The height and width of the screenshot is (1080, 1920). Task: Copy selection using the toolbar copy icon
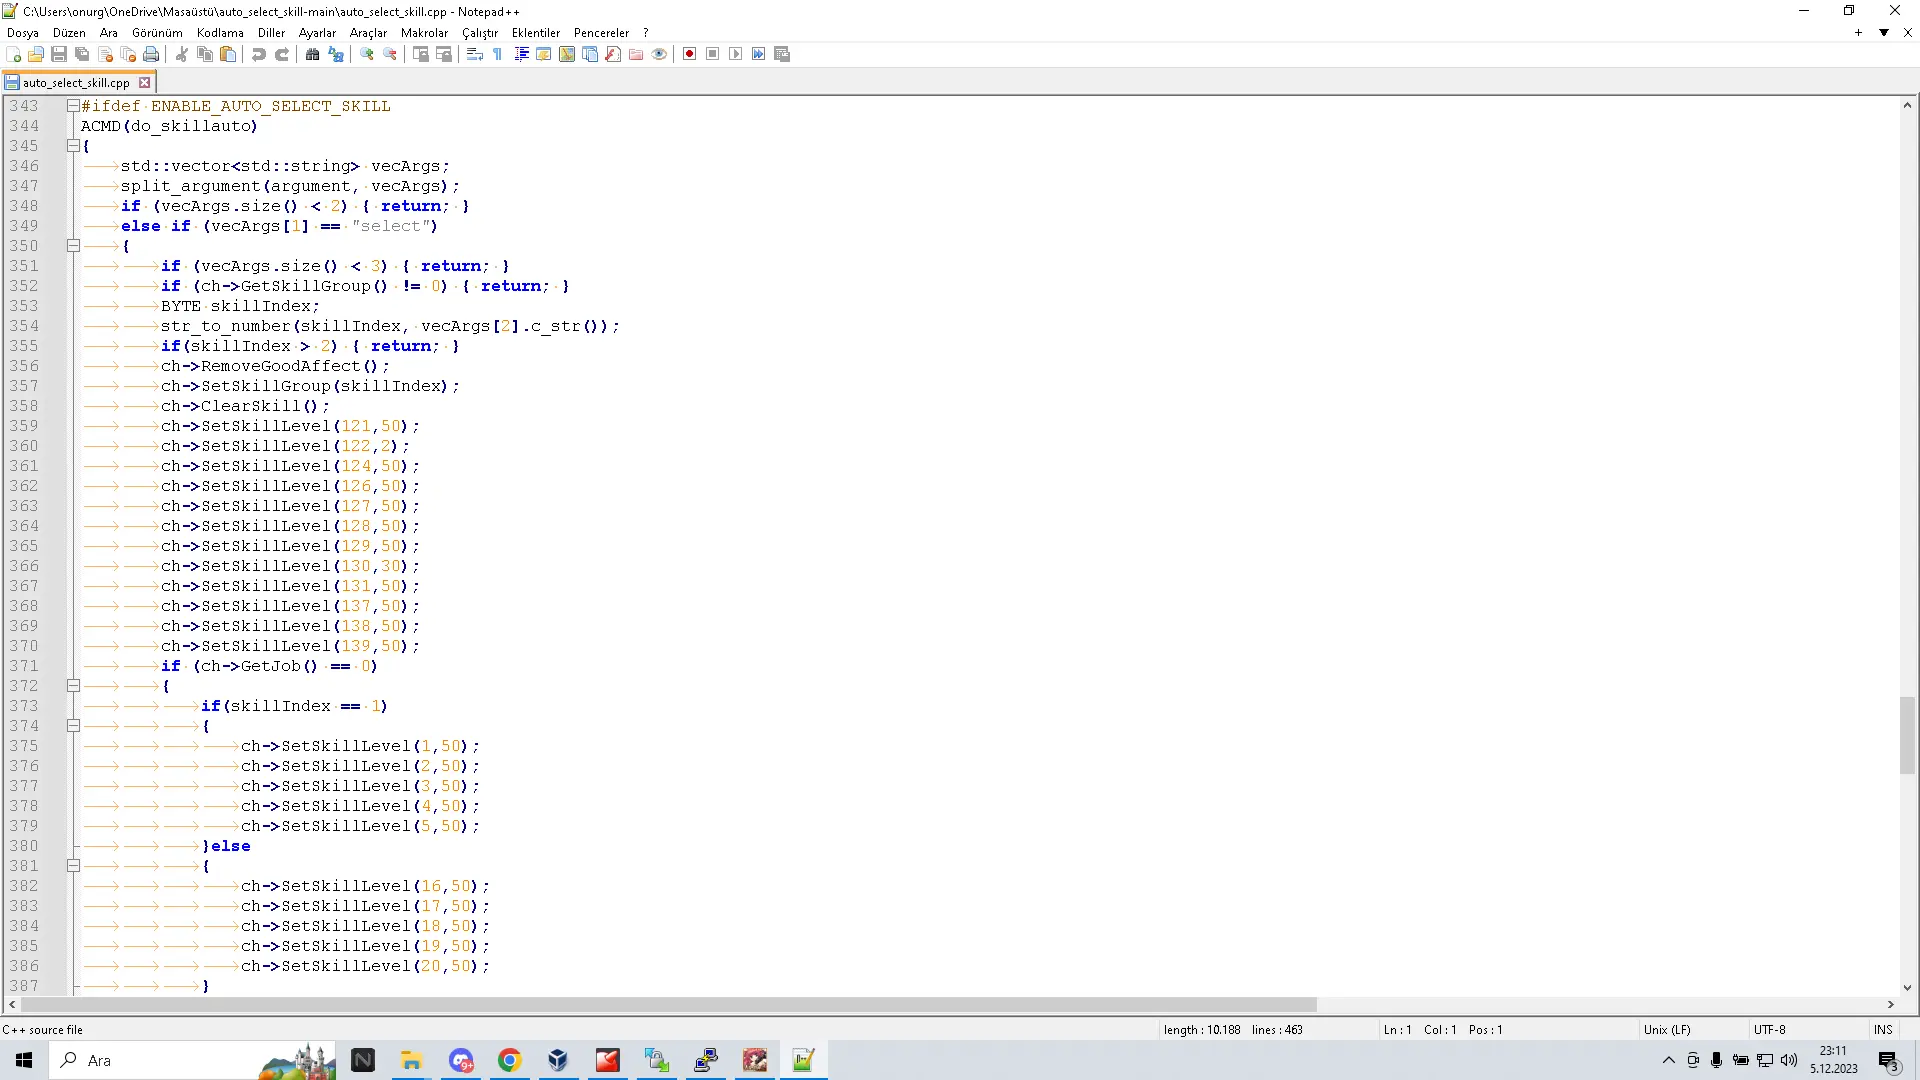coord(205,54)
